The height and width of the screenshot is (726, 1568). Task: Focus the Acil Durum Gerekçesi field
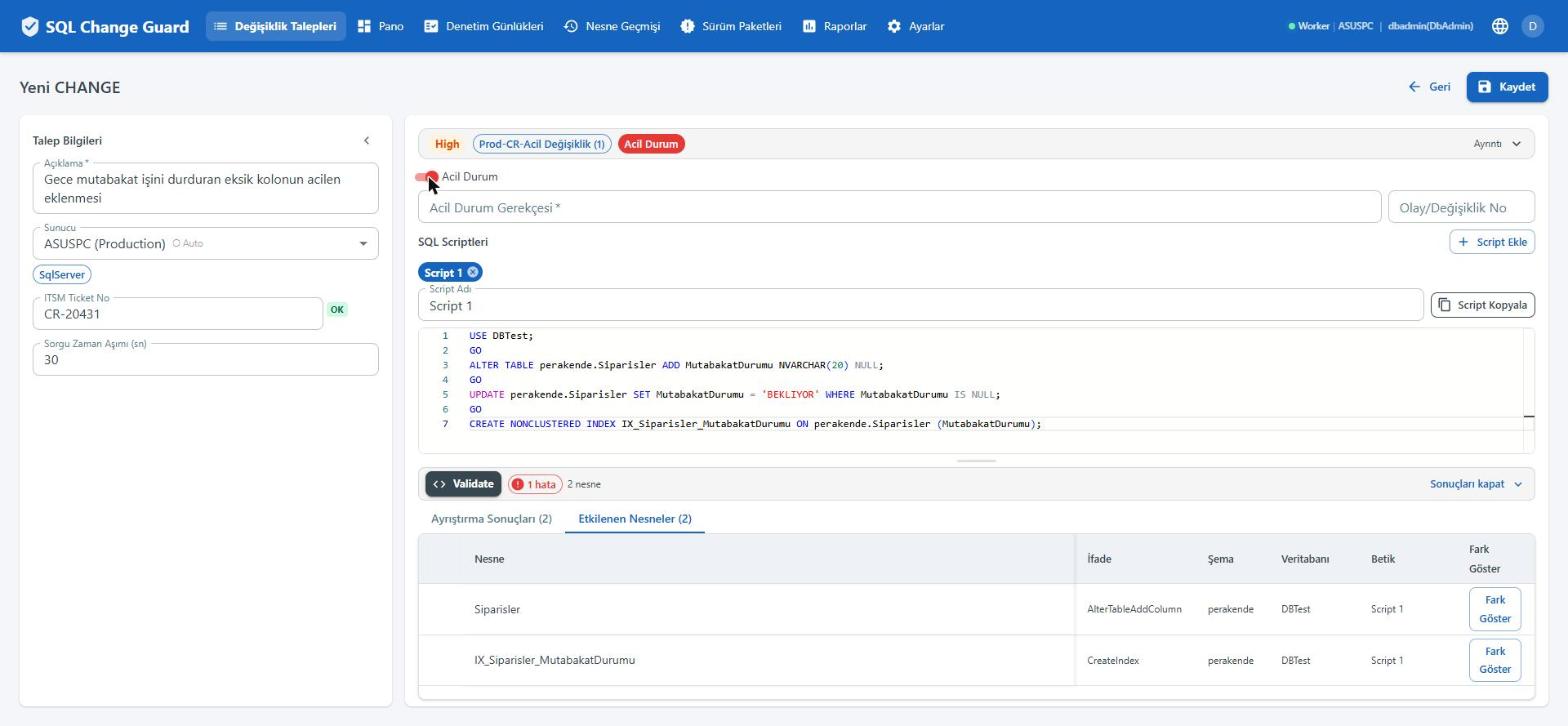pos(899,207)
